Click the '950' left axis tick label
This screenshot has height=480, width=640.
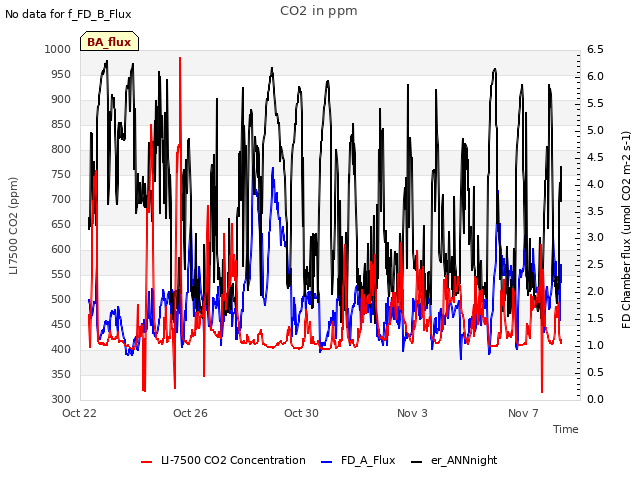(x=61, y=74)
